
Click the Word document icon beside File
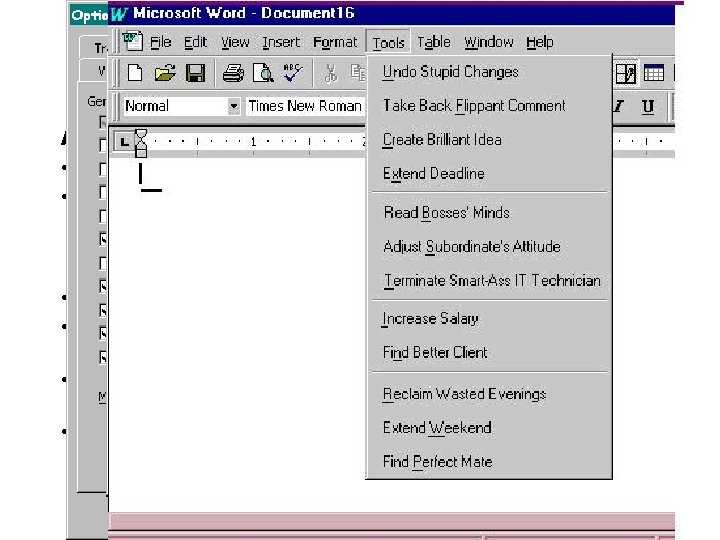click(133, 41)
